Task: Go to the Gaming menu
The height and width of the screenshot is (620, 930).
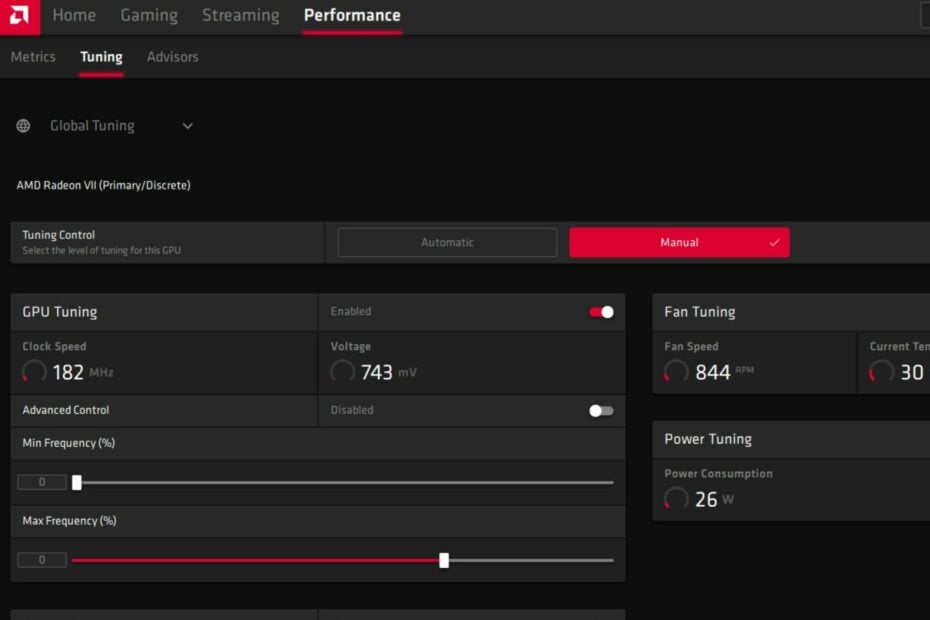Action: (149, 15)
